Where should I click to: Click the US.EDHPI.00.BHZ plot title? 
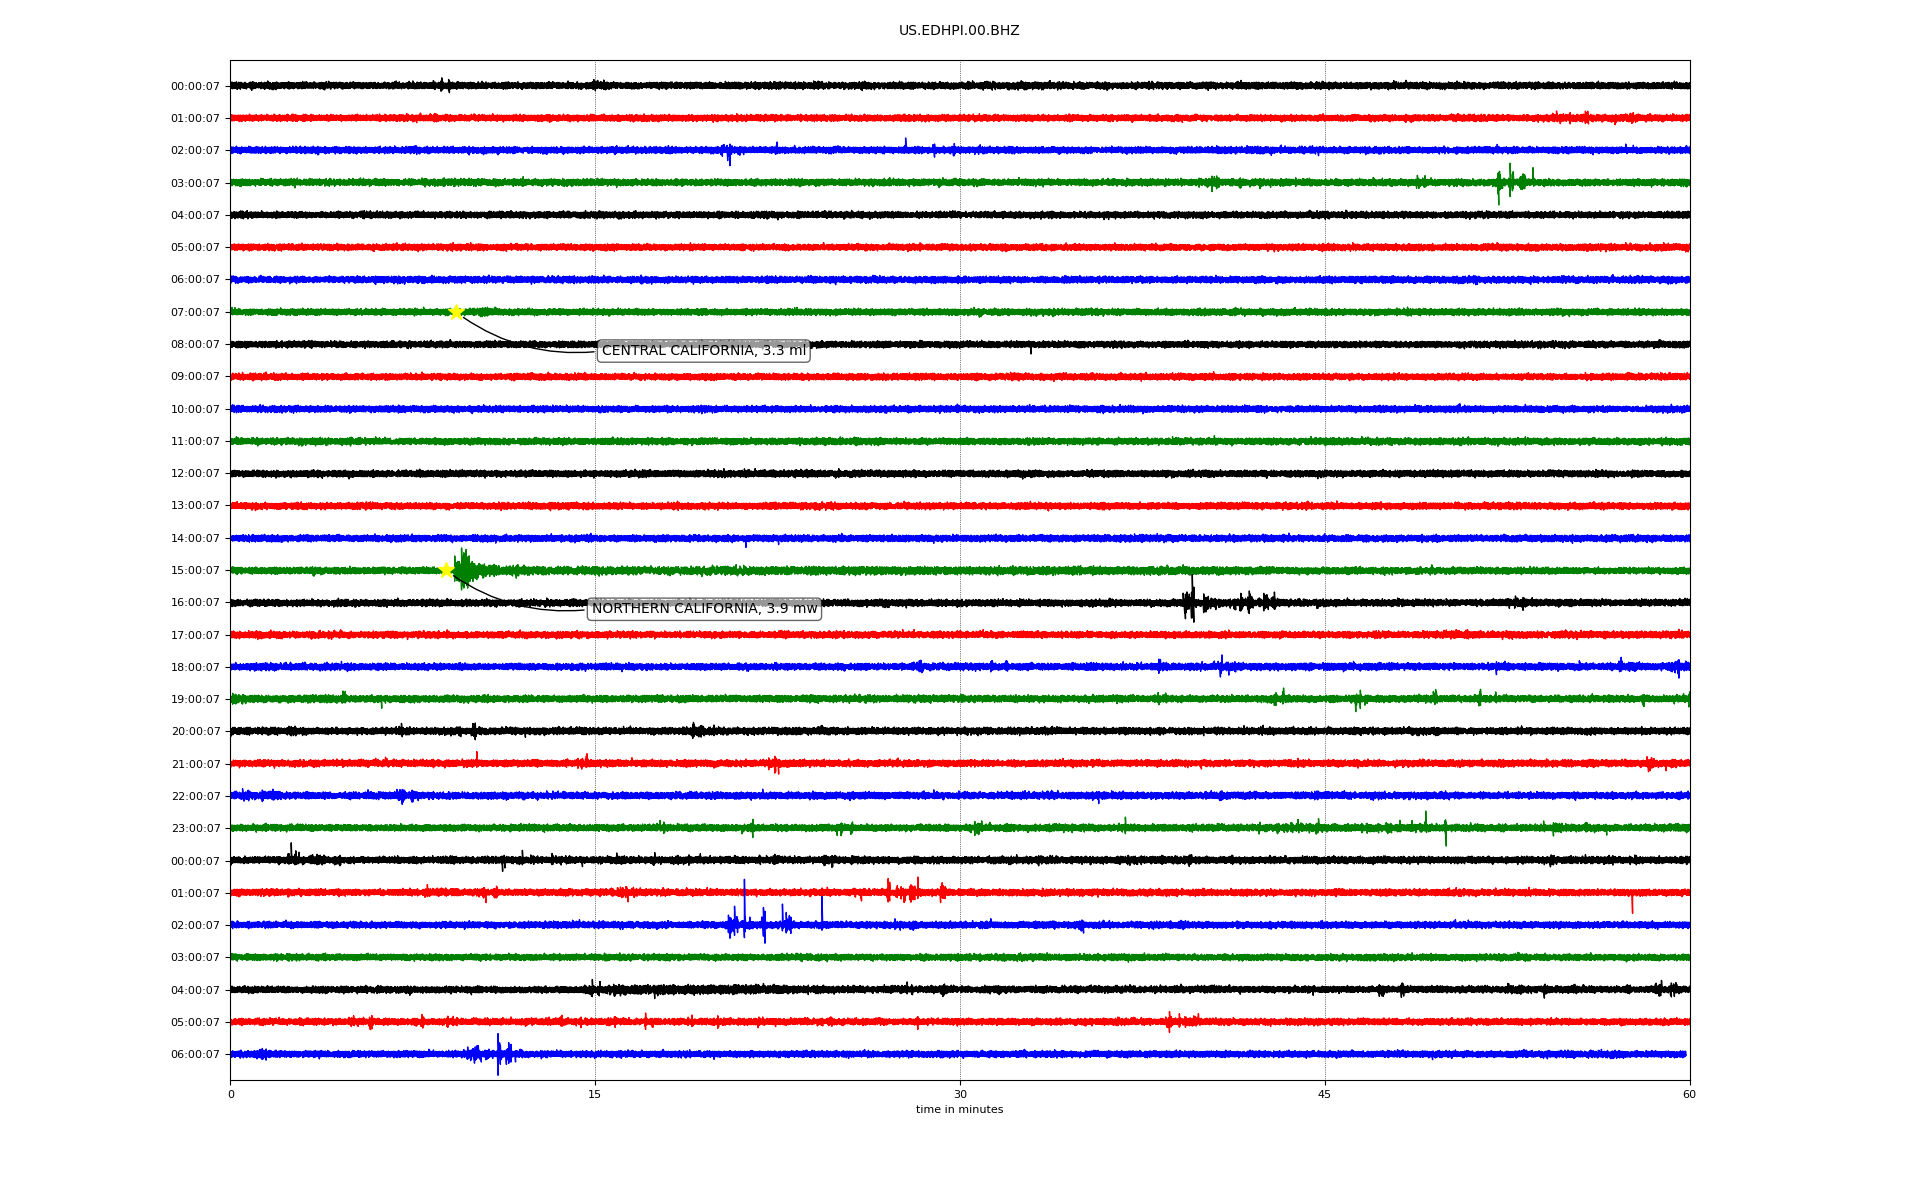tap(958, 31)
